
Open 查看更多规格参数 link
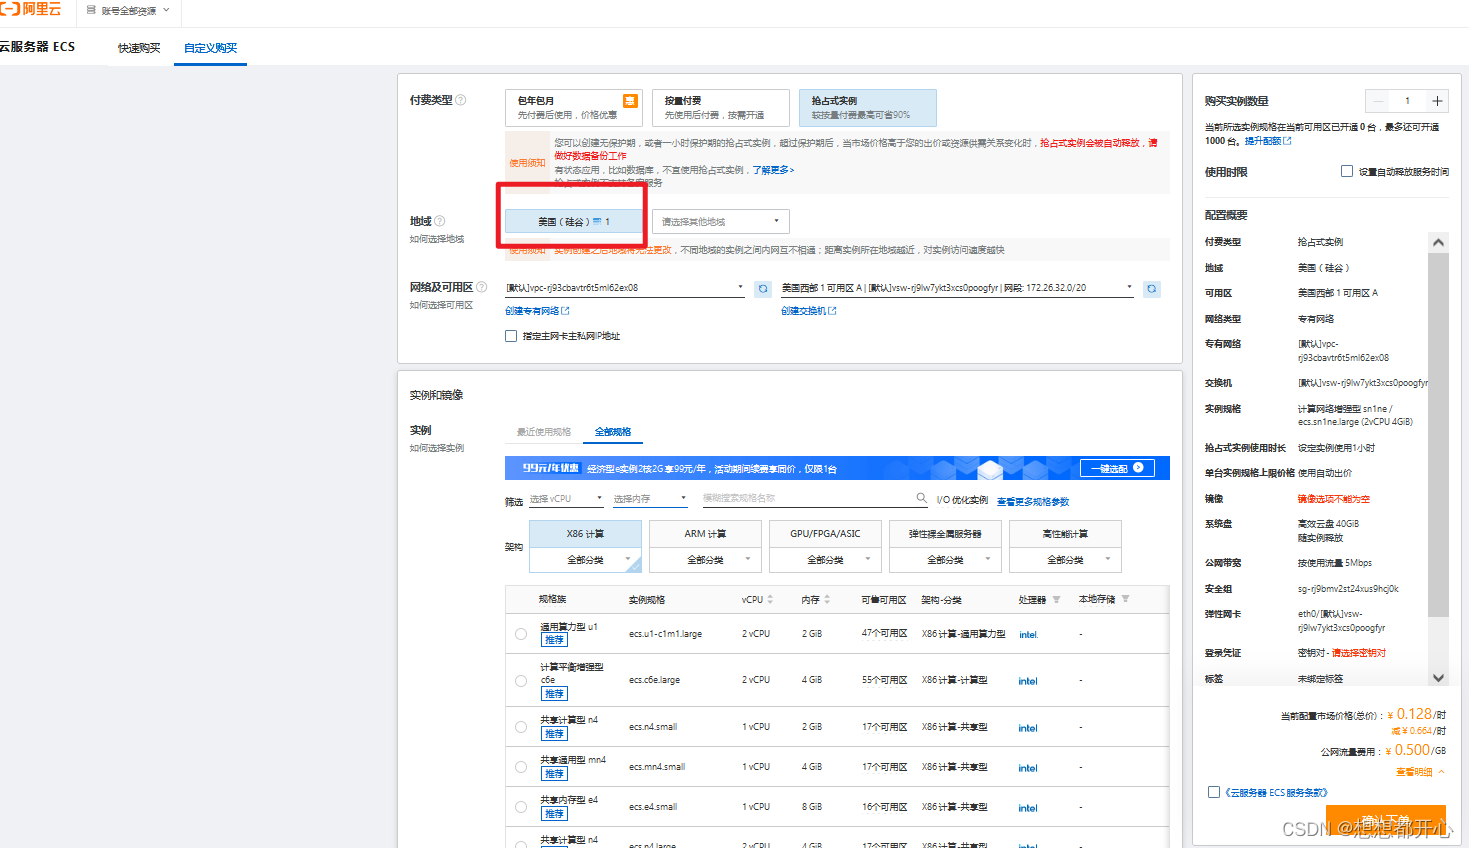[1033, 502]
